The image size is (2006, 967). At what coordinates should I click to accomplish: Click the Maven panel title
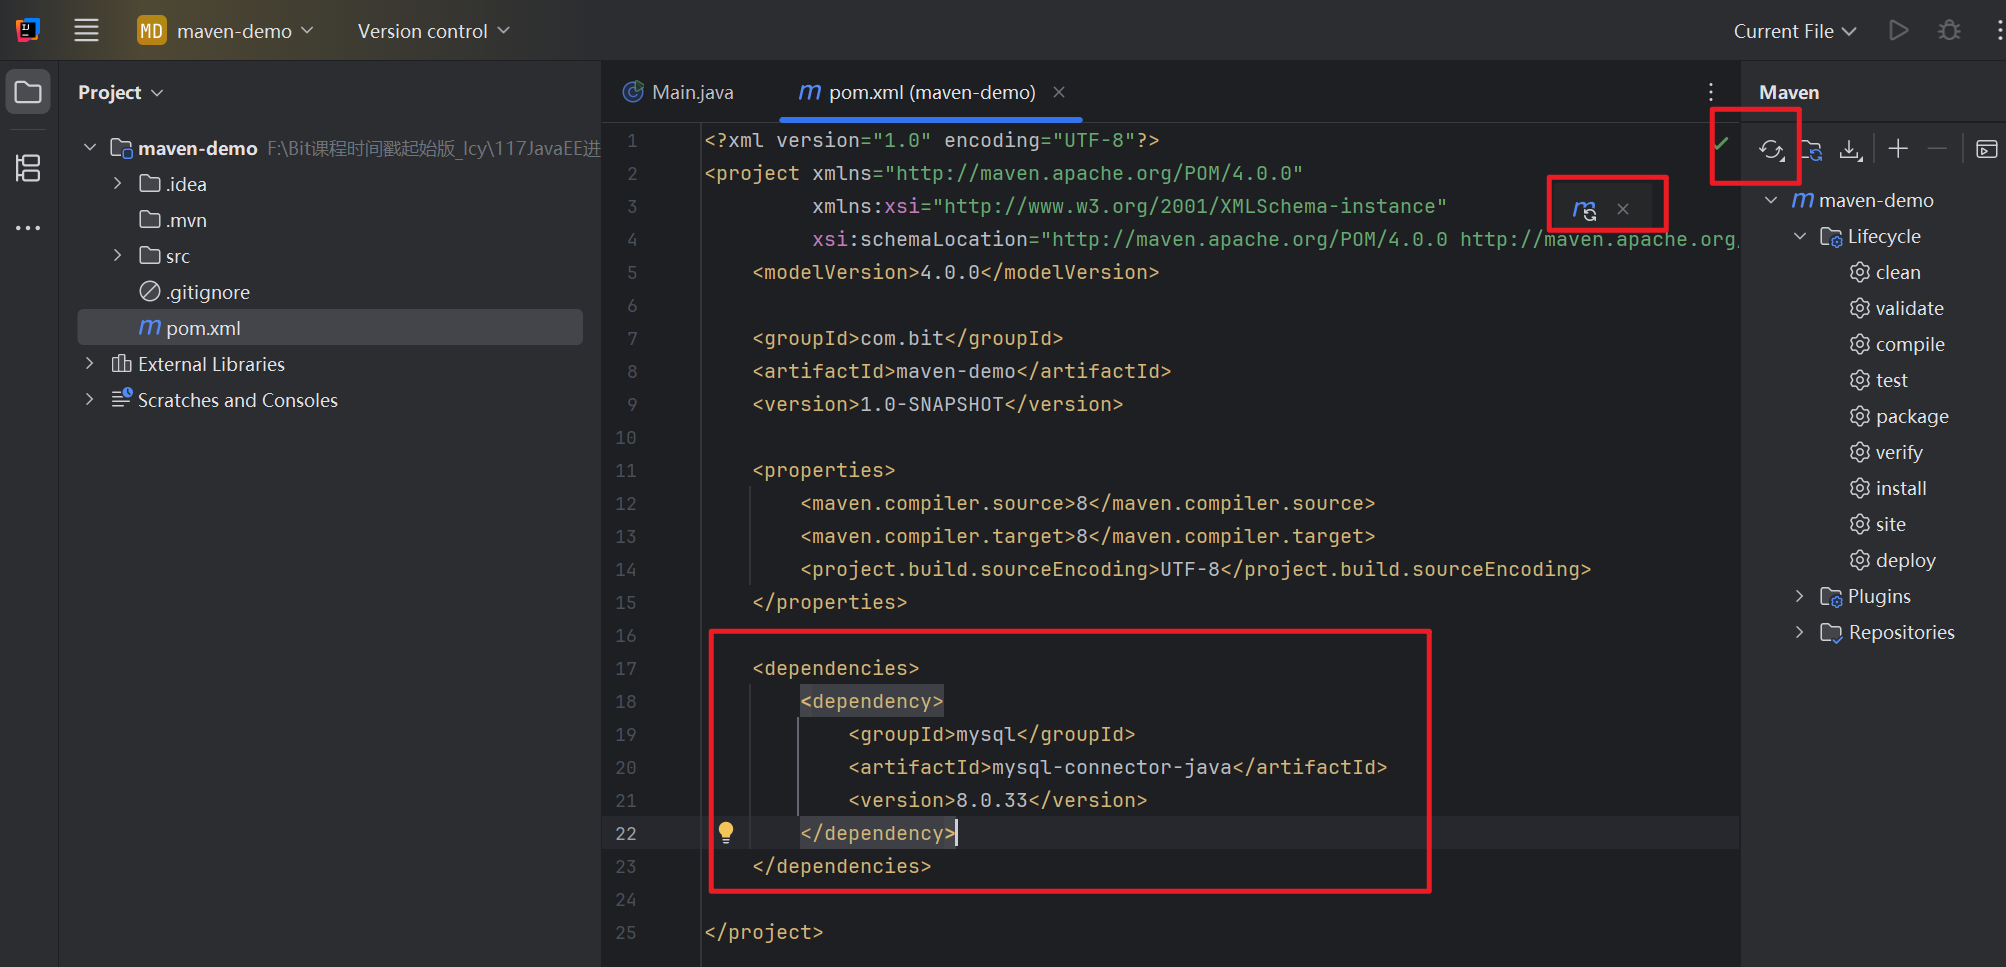[x=1789, y=92]
